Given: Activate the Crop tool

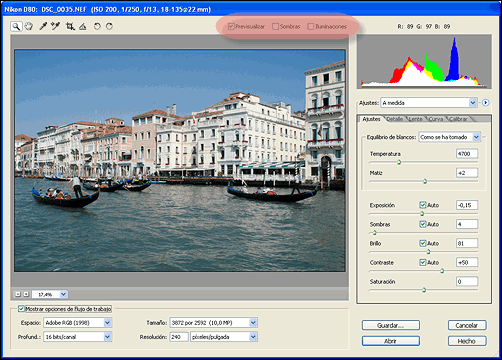Looking at the screenshot, I should coord(70,26).
